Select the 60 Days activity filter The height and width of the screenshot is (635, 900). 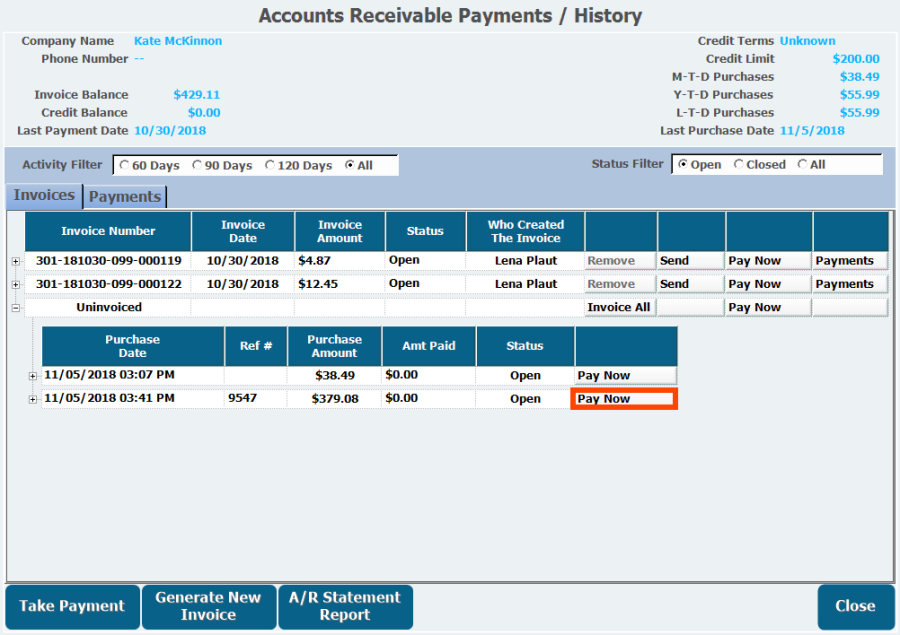coord(124,165)
